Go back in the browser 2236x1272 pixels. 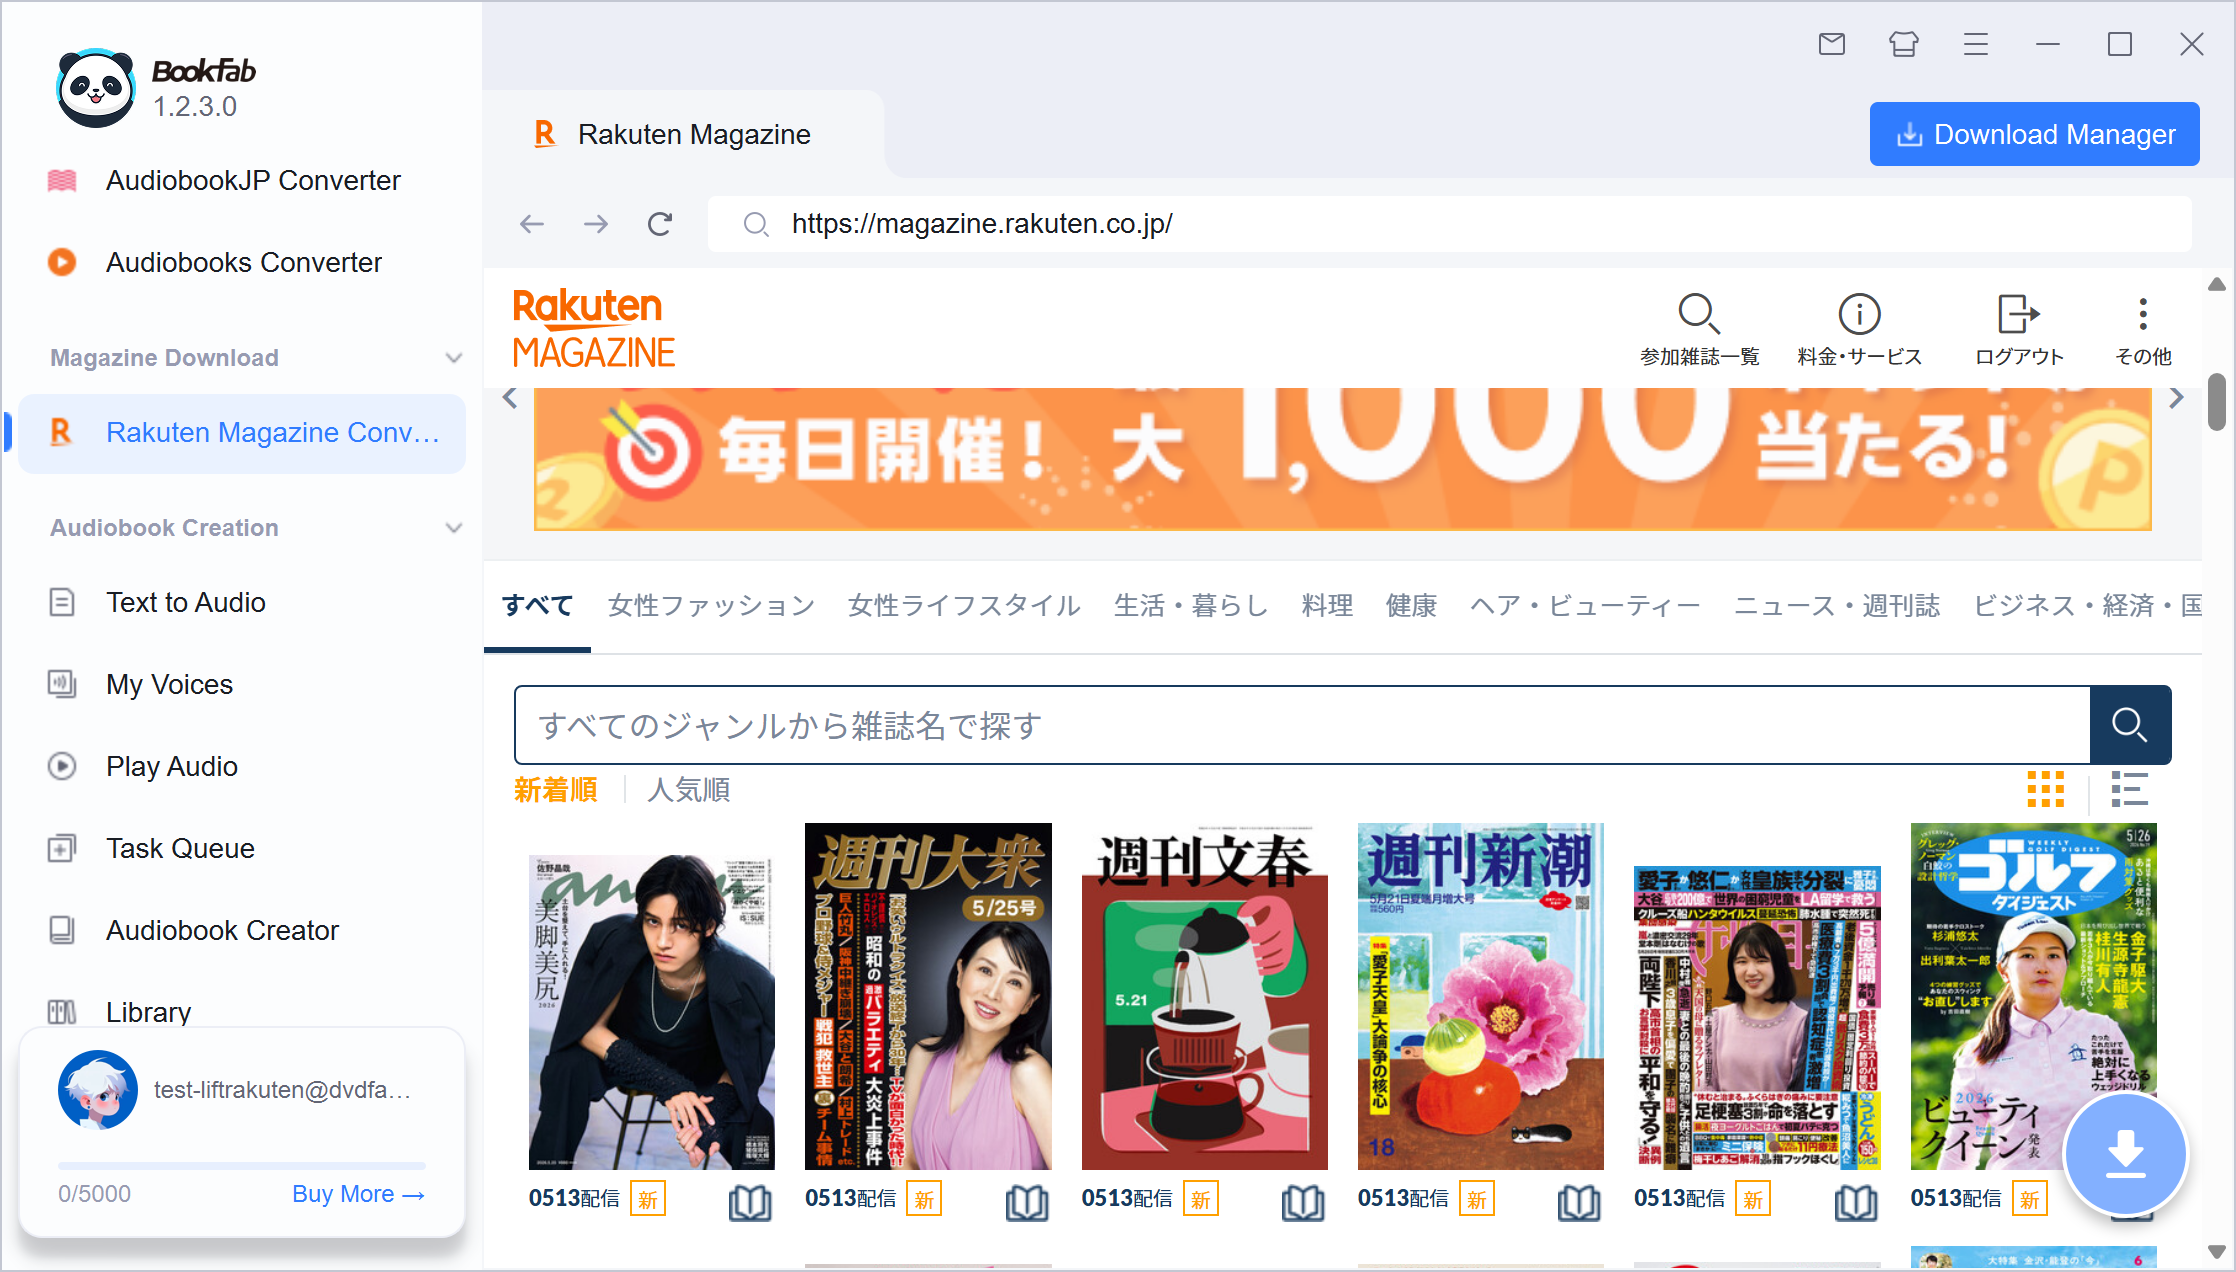click(532, 224)
